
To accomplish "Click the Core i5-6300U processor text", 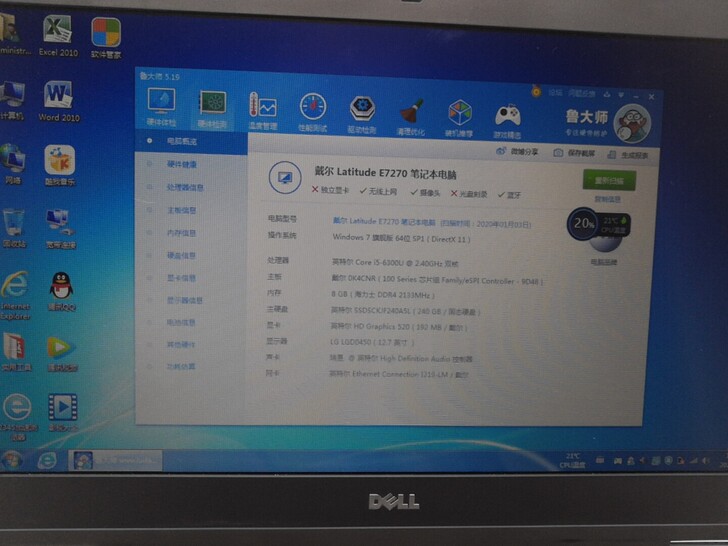I will (x=395, y=263).
